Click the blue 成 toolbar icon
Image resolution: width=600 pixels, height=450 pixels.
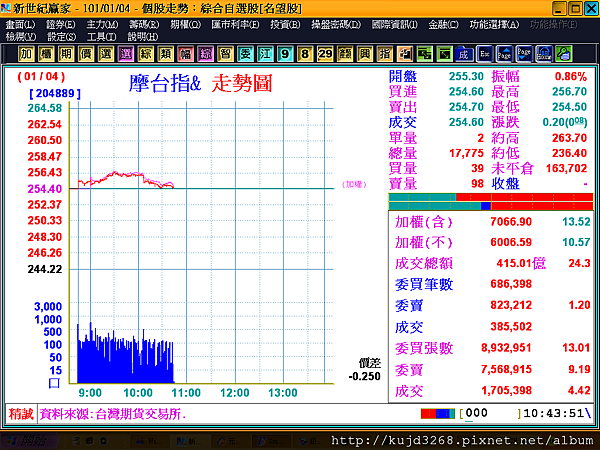tap(464, 54)
